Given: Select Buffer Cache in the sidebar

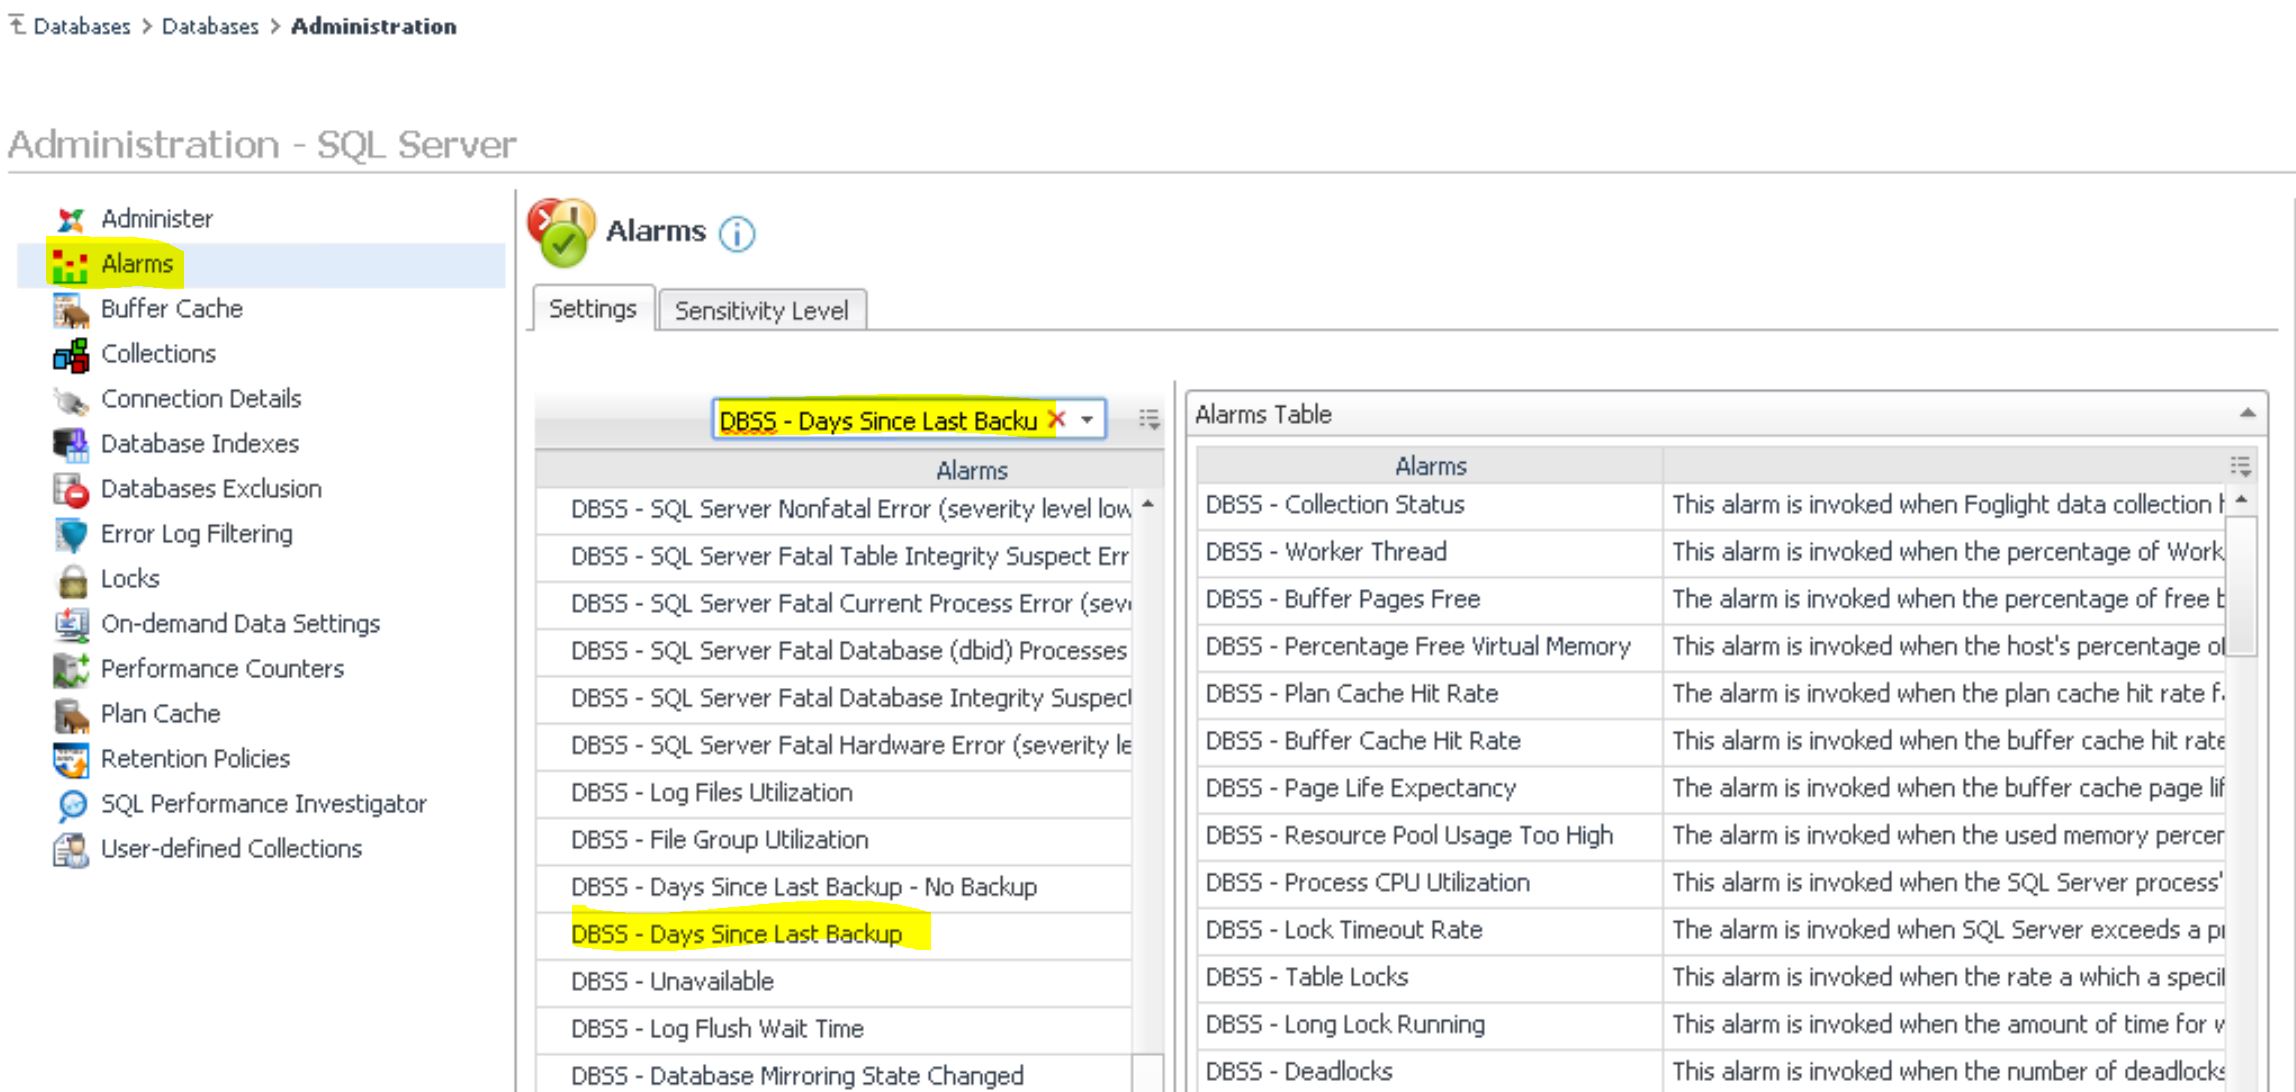Looking at the screenshot, I should (172, 309).
